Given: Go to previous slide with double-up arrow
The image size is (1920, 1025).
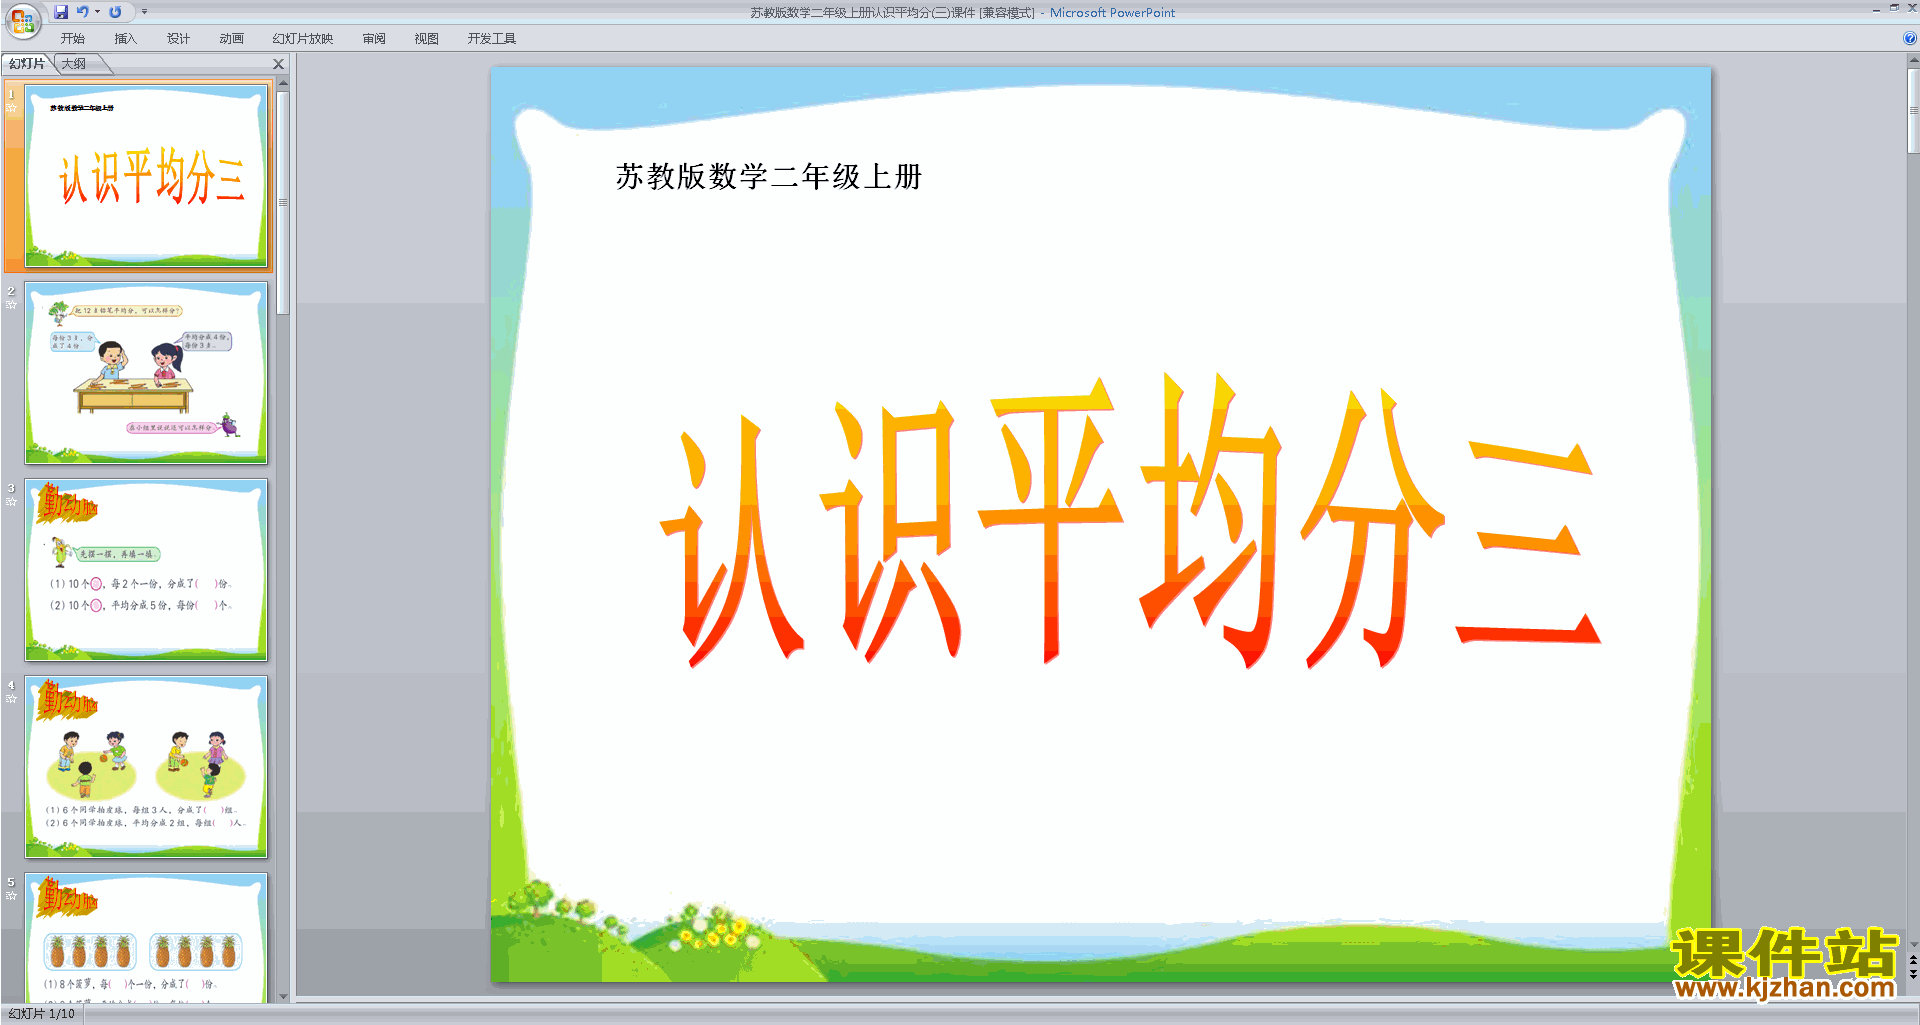Looking at the screenshot, I should pyautogui.click(x=1913, y=960).
